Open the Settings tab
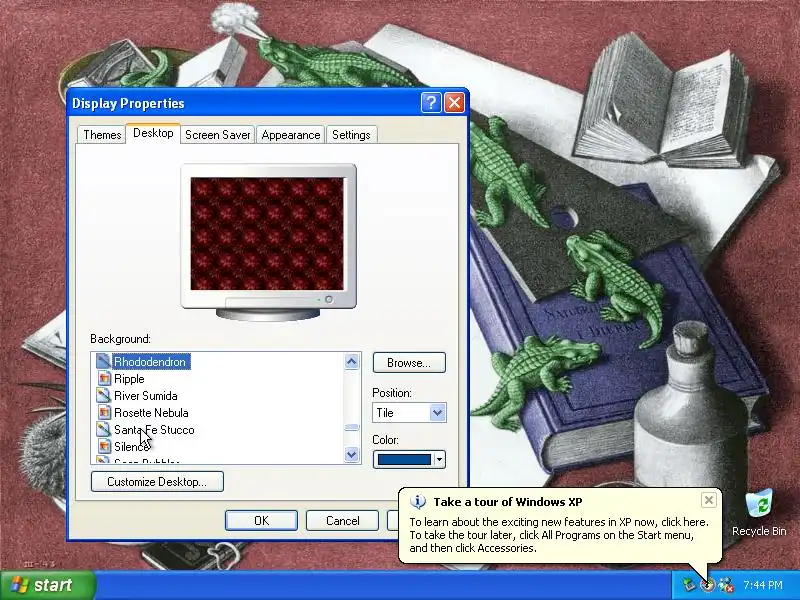800x600 pixels. click(x=351, y=135)
